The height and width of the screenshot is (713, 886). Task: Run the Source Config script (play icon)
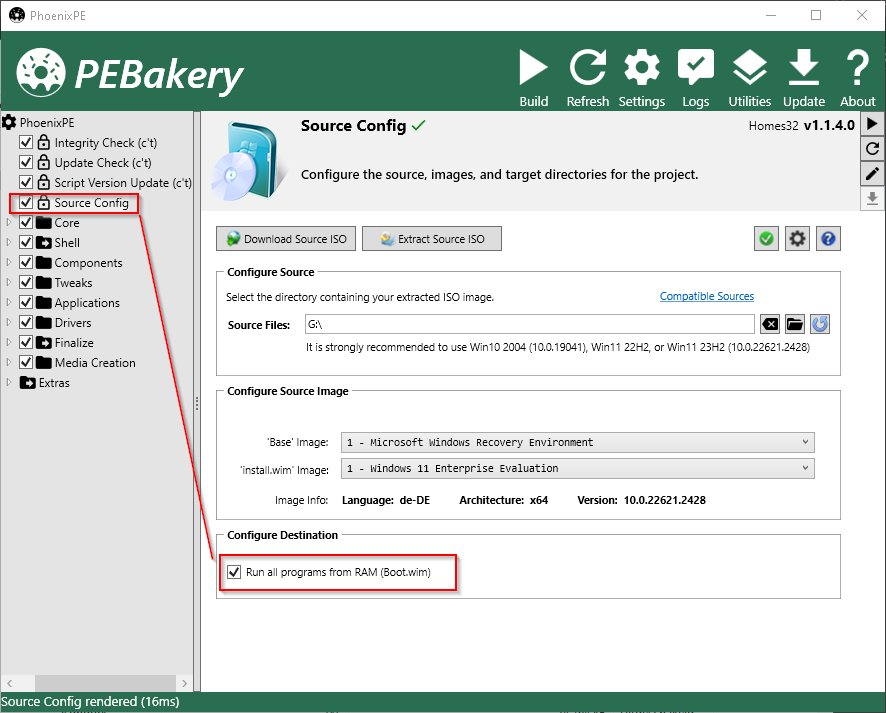872,124
